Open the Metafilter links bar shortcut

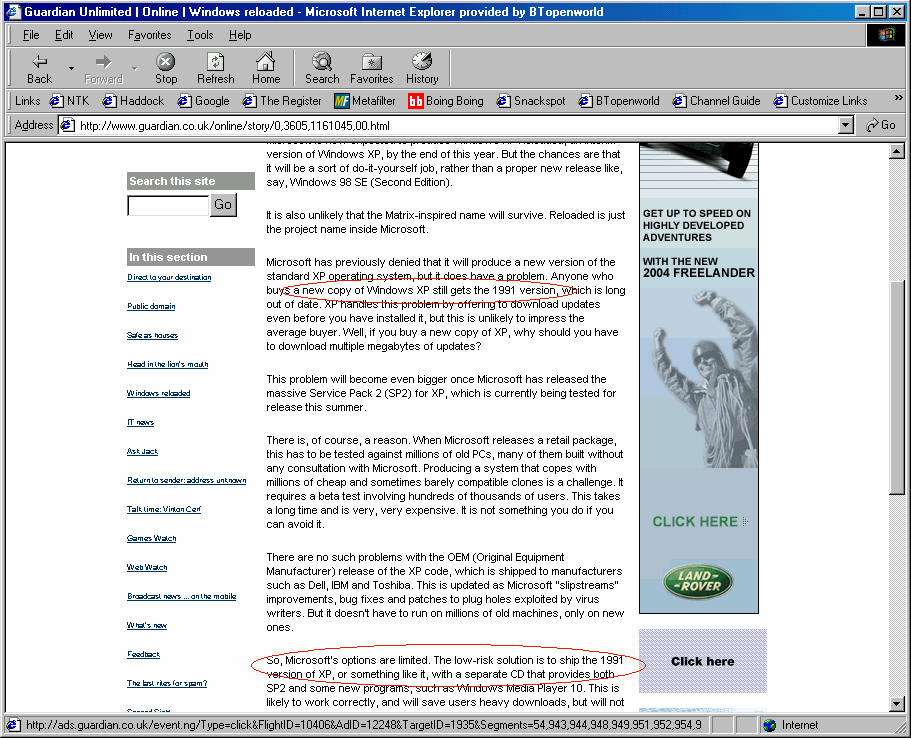(x=365, y=101)
